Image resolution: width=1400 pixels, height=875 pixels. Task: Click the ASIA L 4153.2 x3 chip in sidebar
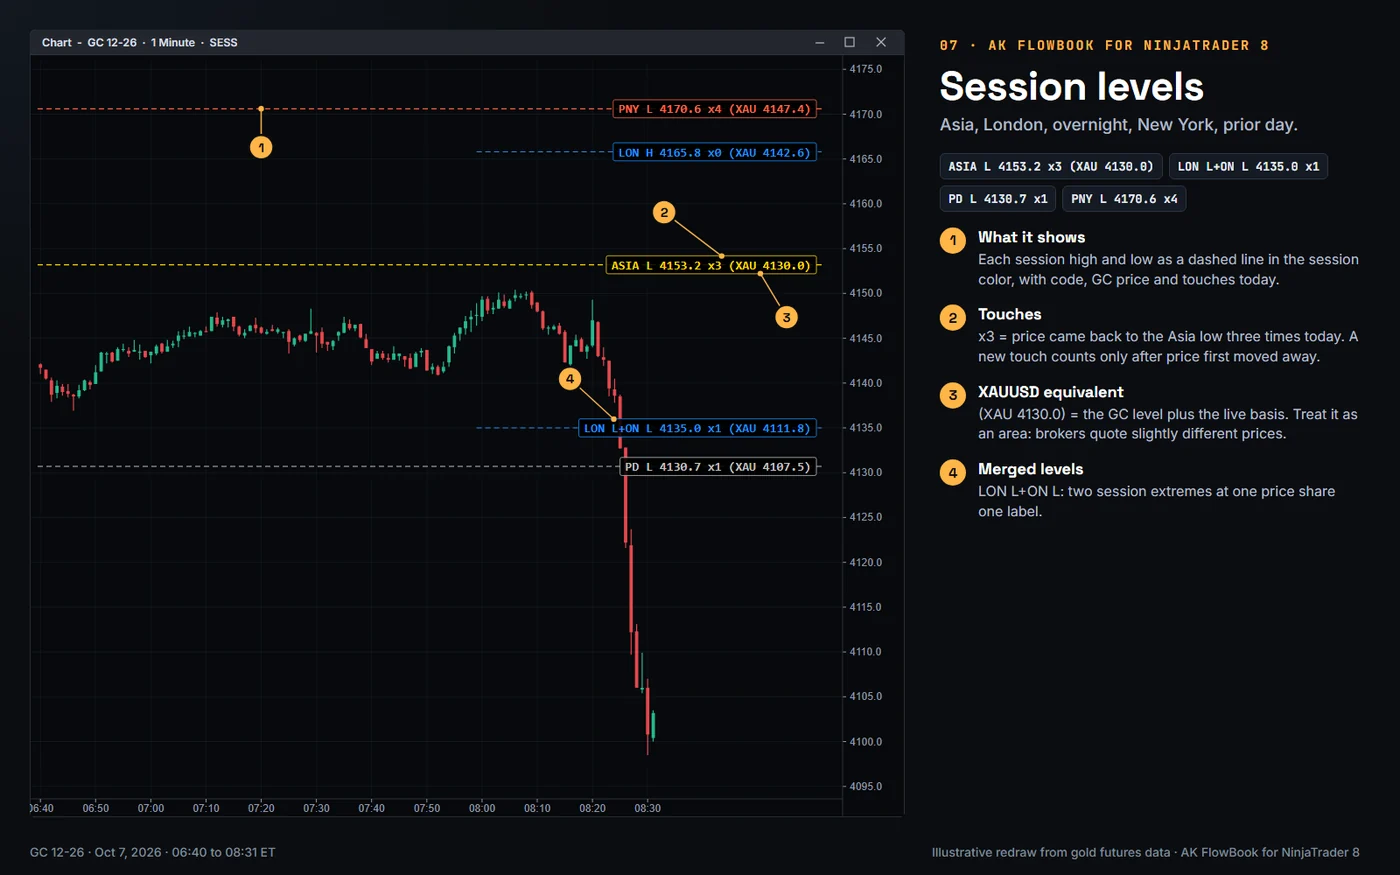pyautogui.click(x=1051, y=167)
